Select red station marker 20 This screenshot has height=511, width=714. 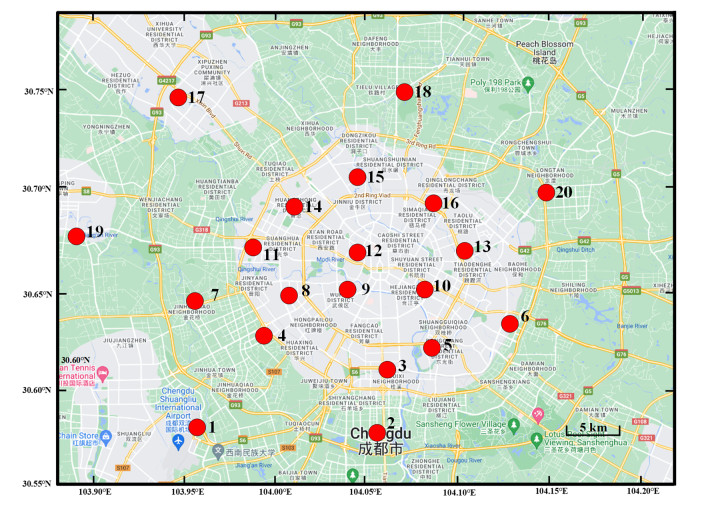(x=546, y=192)
